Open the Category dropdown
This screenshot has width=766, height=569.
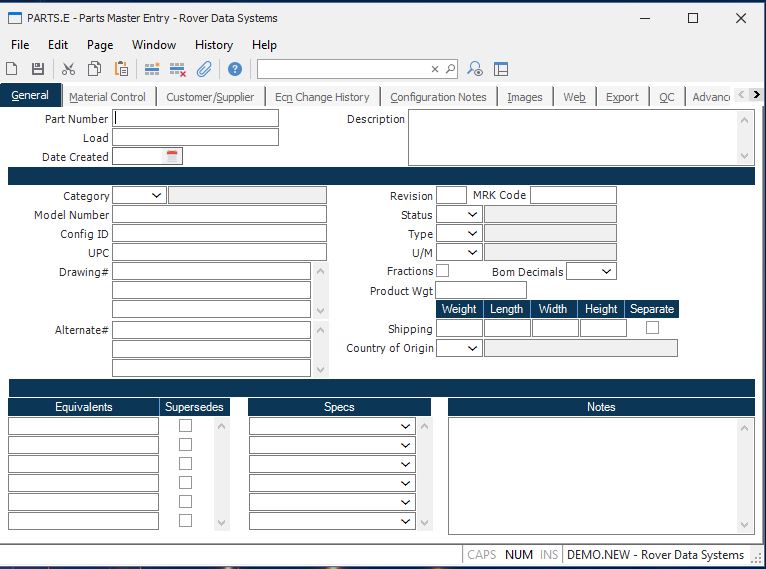155,196
